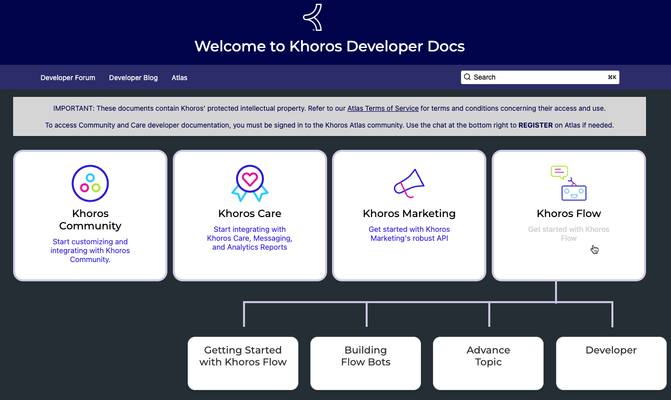Open the Atlas Terms of Service link

point(383,108)
